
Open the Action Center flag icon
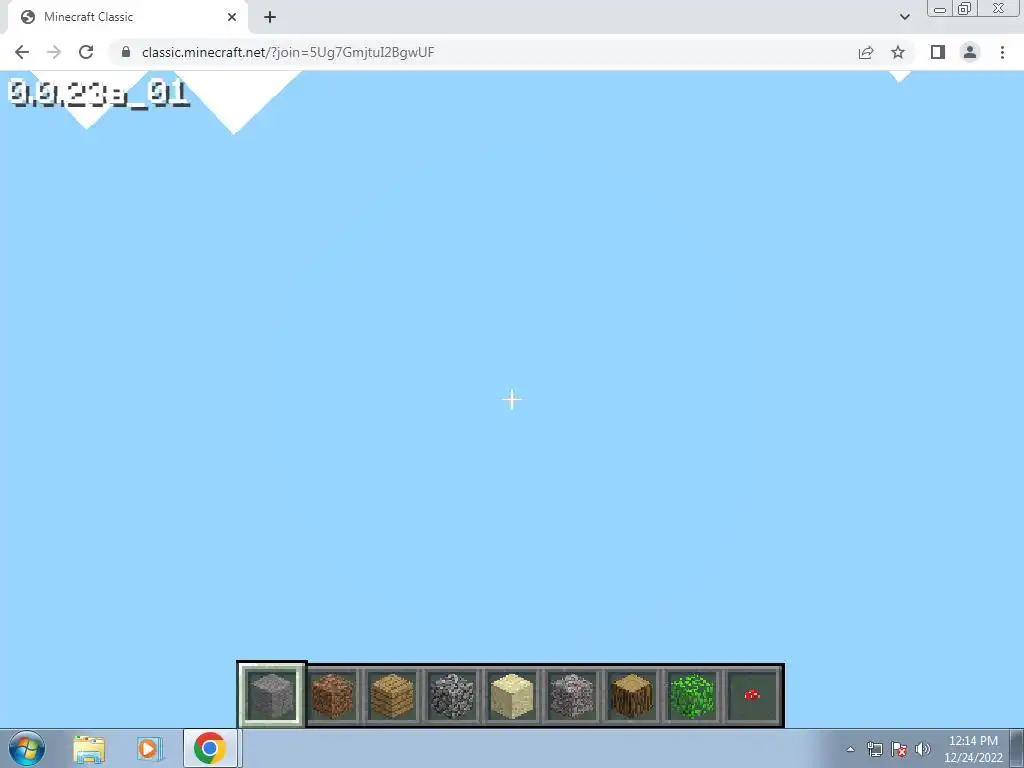pos(899,749)
